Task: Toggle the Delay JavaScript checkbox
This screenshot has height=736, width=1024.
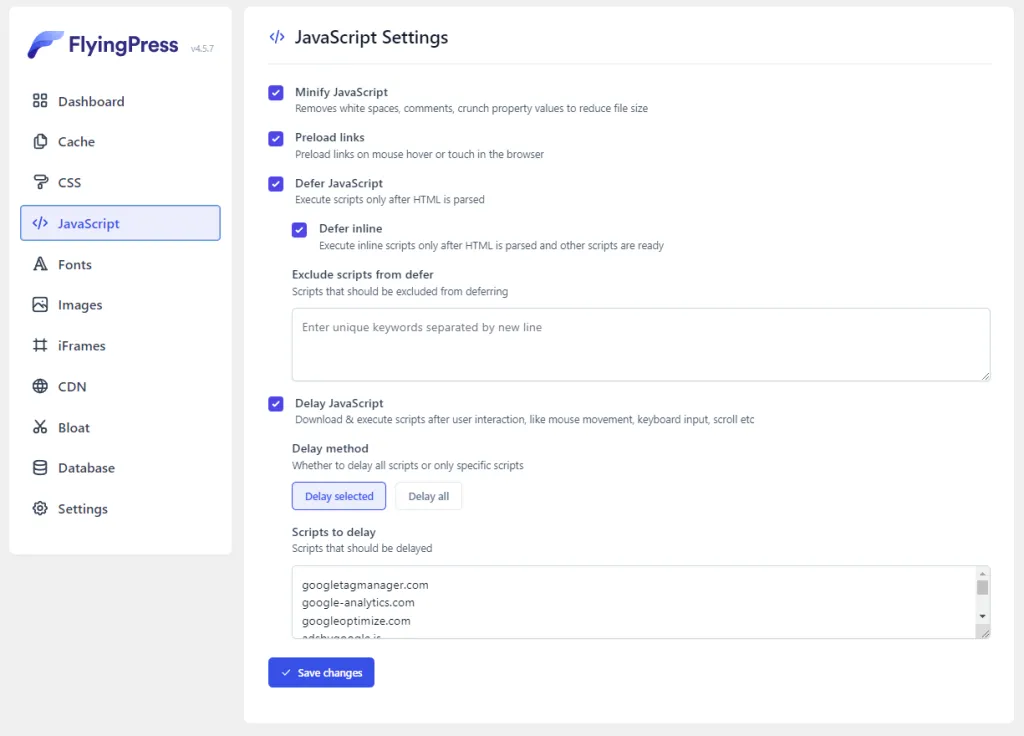Action: coord(276,404)
